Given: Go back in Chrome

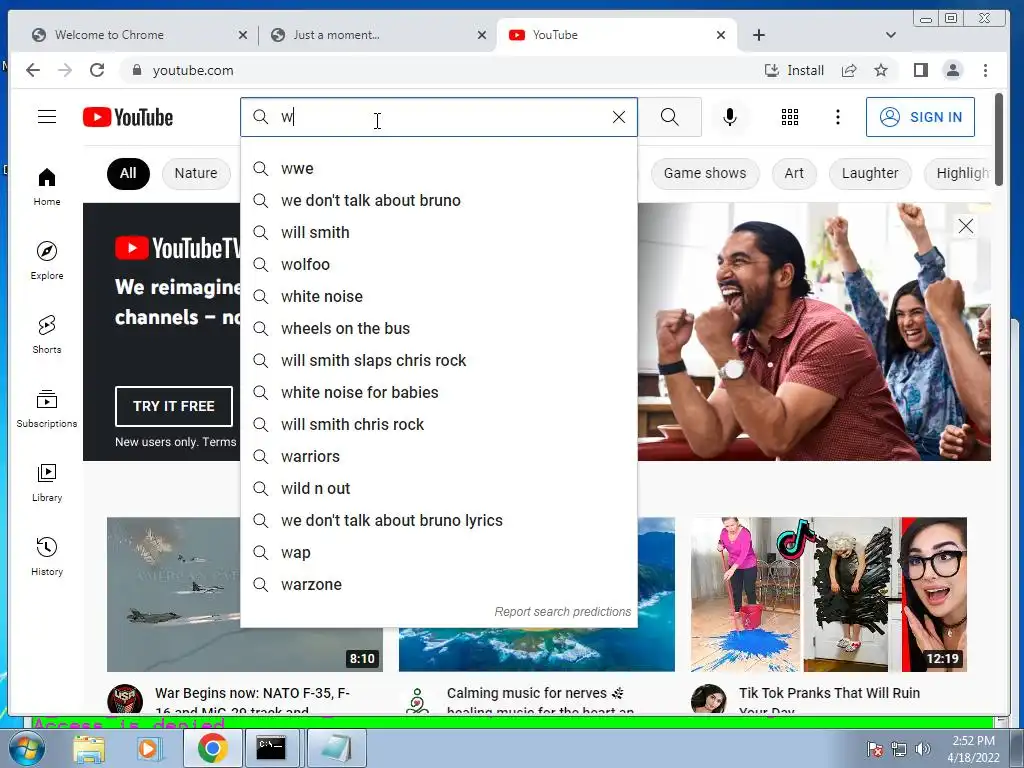Looking at the screenshot, I should pyautogui.click(x=33, y=70).
